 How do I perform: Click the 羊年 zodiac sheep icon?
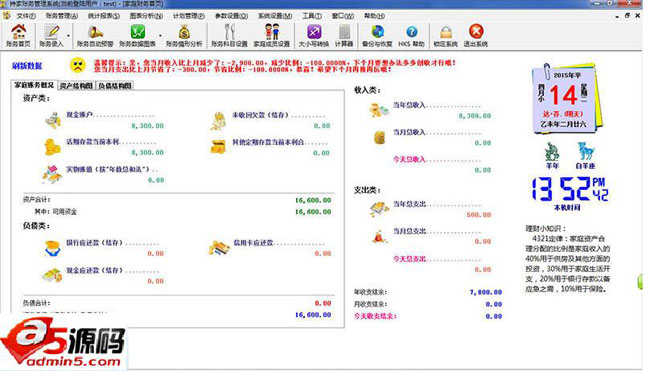(552, 152)
